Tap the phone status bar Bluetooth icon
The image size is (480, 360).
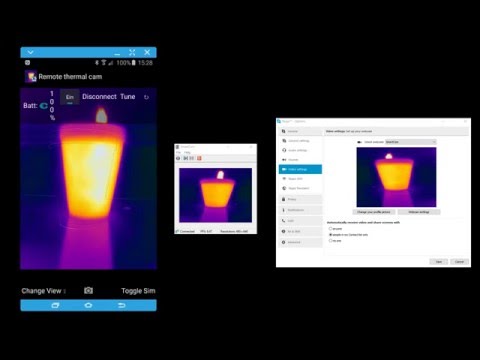(97, 63)
